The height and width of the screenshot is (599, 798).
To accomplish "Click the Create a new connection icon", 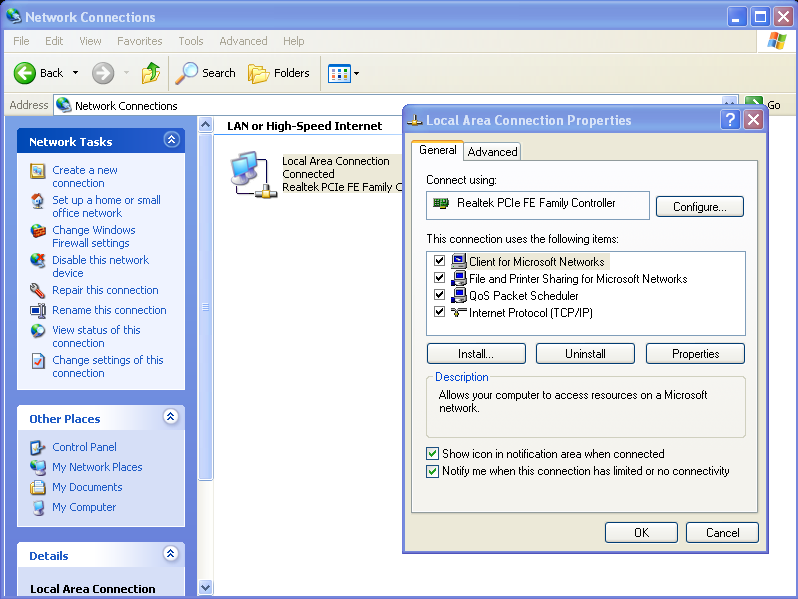I will pyautogui.click(x=38, y=171).
